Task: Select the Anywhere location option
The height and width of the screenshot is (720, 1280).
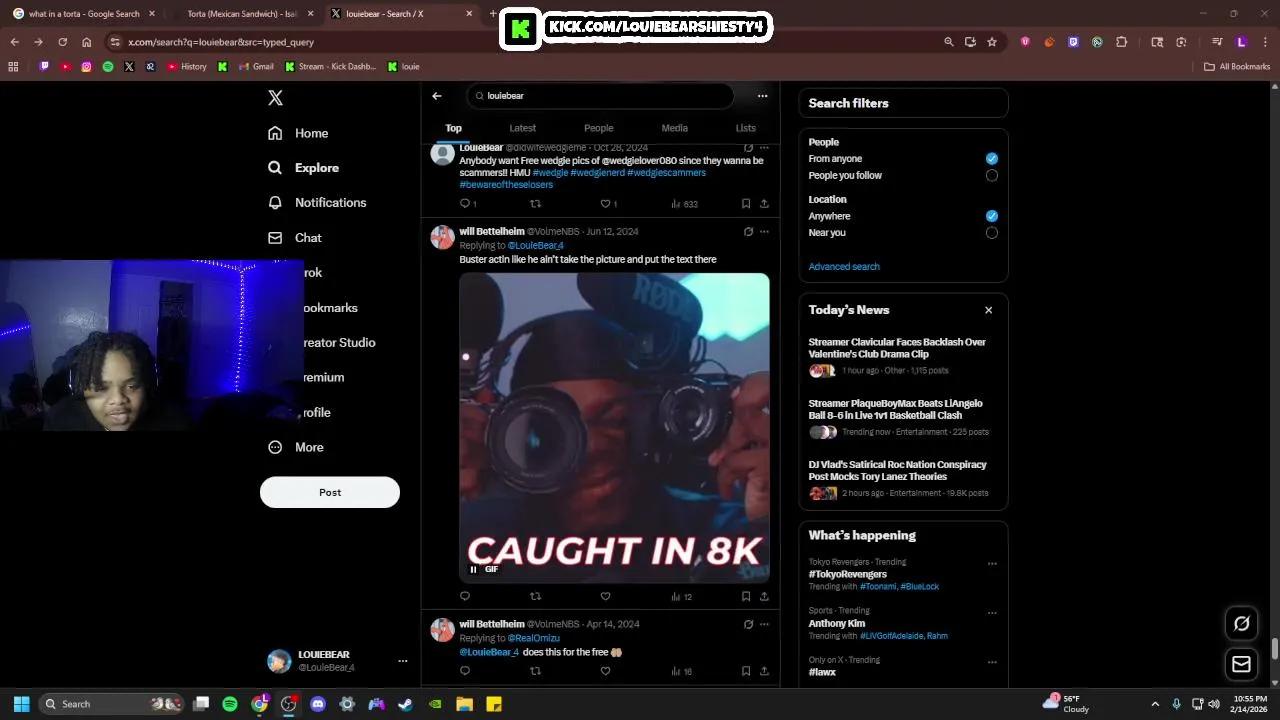Action: pos(991,216)
